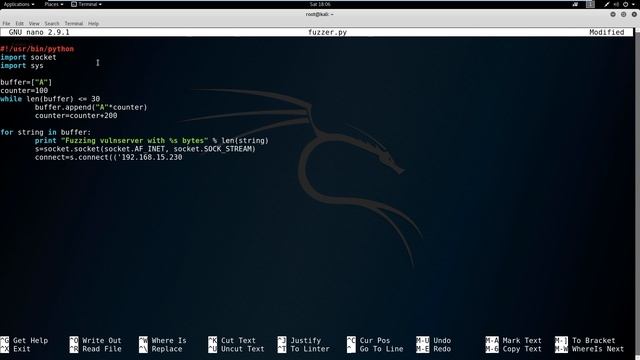This screenshot has width=640, height=360.
Task: Click the ^U Uncut Text shortcut
Action: [x=236, y=349]
